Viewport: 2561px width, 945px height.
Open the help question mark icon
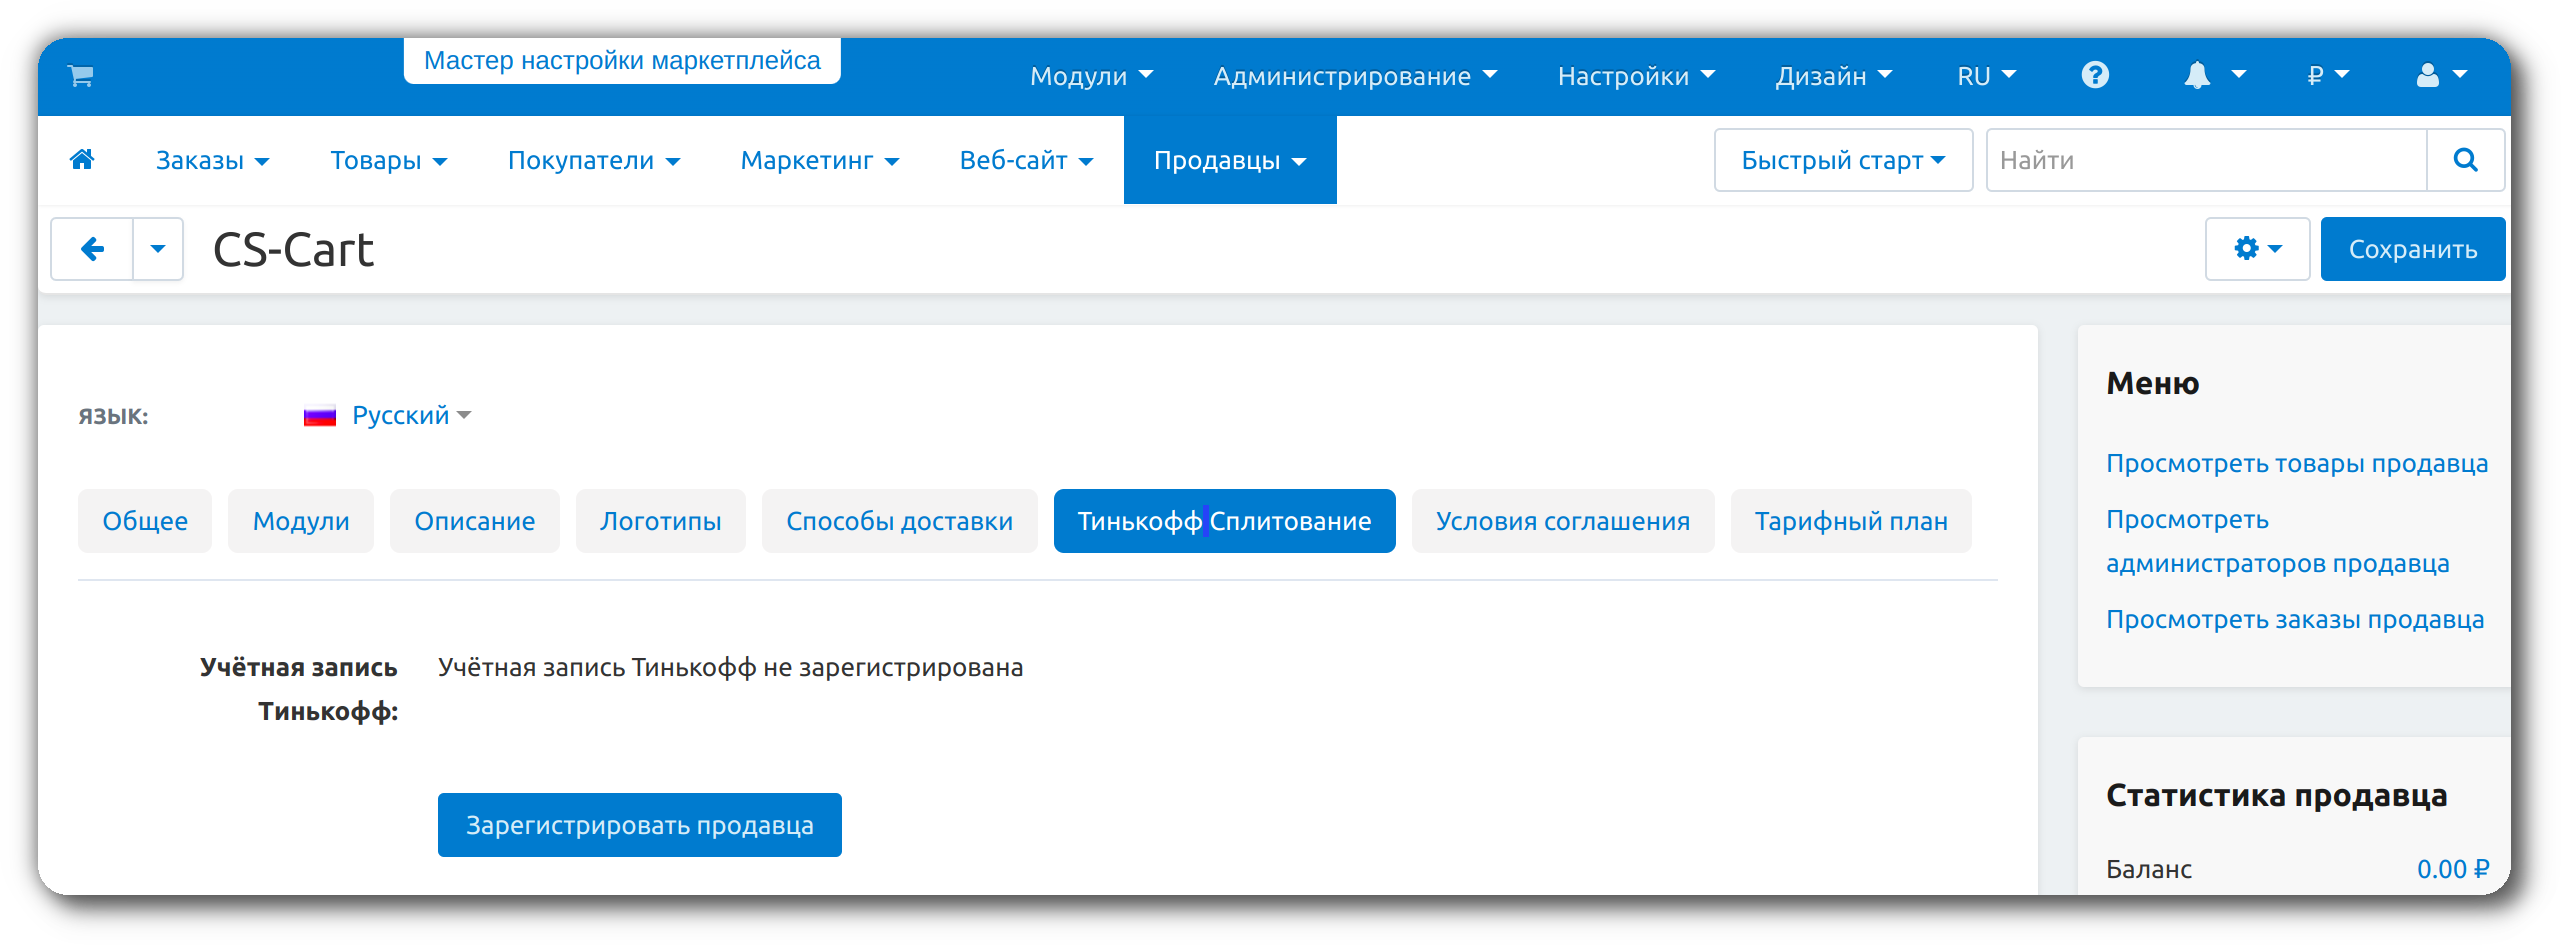click(2095, 76)
